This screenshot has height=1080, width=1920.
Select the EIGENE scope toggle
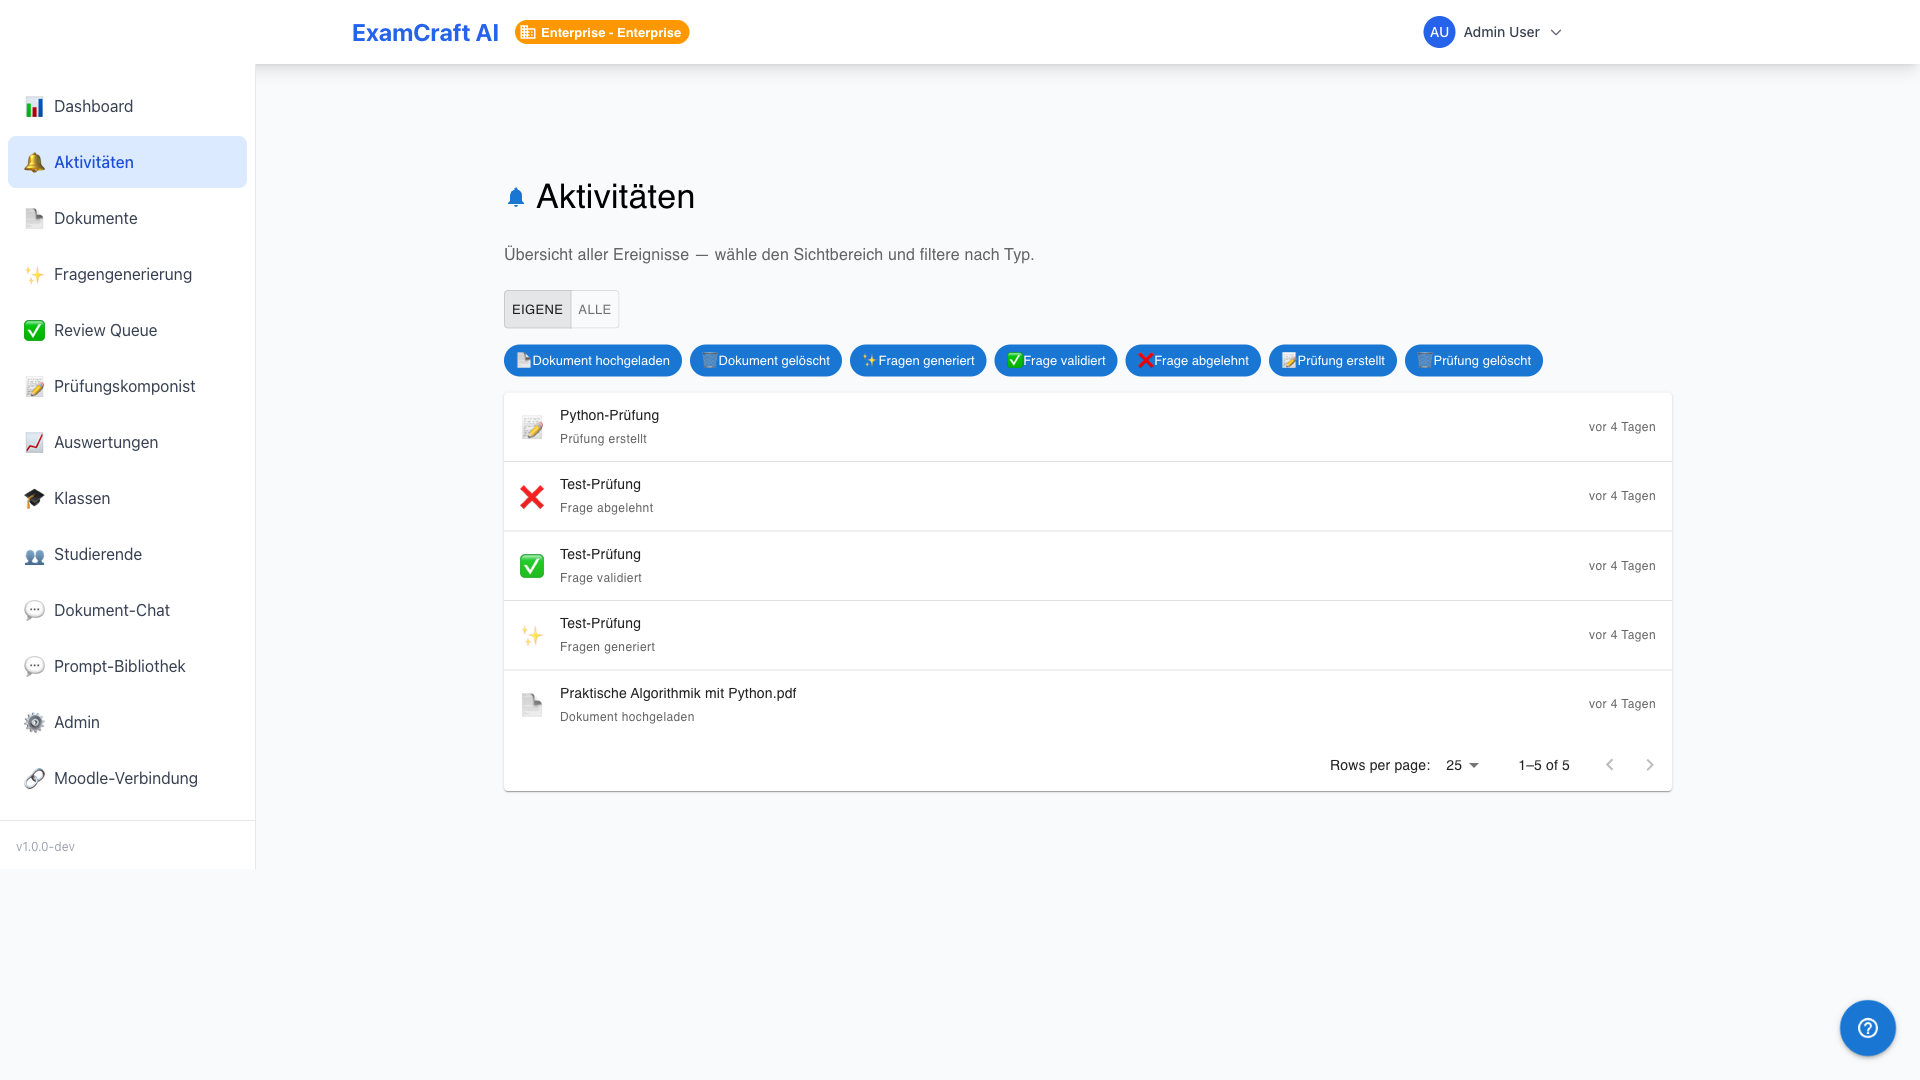click(537, 309)
